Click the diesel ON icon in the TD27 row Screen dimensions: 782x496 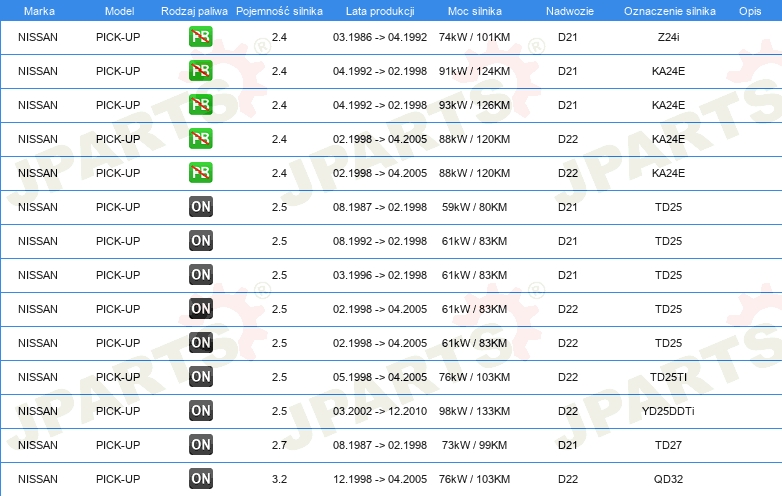click(x=200, y=445)
